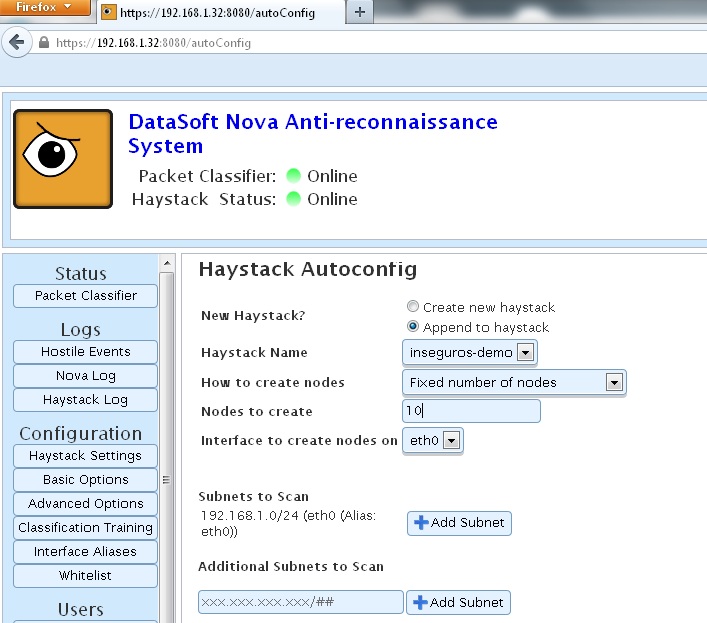Click Add Subnet next to 192.168.1.0/24

459,523
